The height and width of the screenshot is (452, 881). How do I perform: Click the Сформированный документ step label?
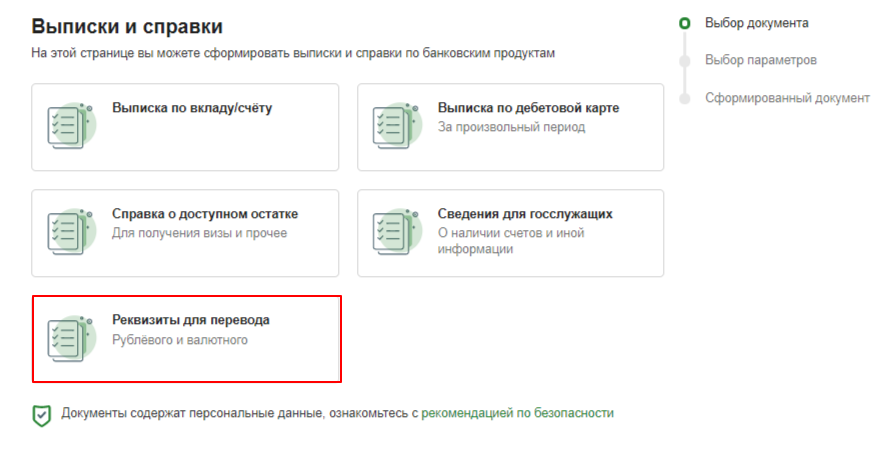click(786, 98)
